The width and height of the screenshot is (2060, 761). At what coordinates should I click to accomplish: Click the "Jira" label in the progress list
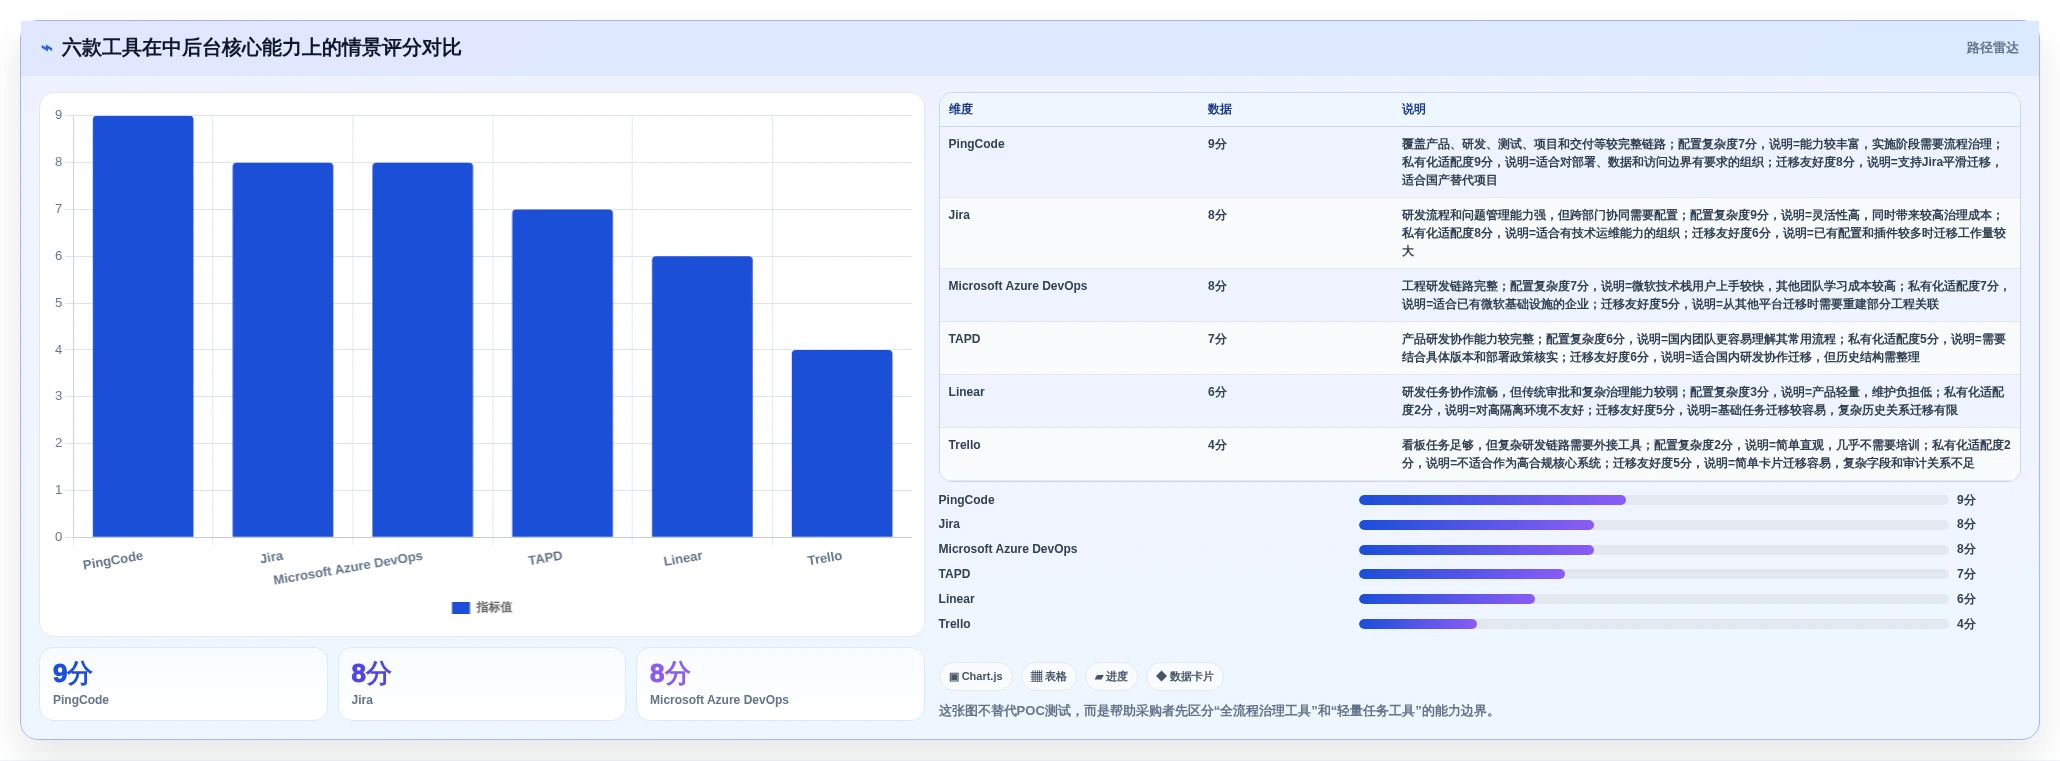[949, 524]
